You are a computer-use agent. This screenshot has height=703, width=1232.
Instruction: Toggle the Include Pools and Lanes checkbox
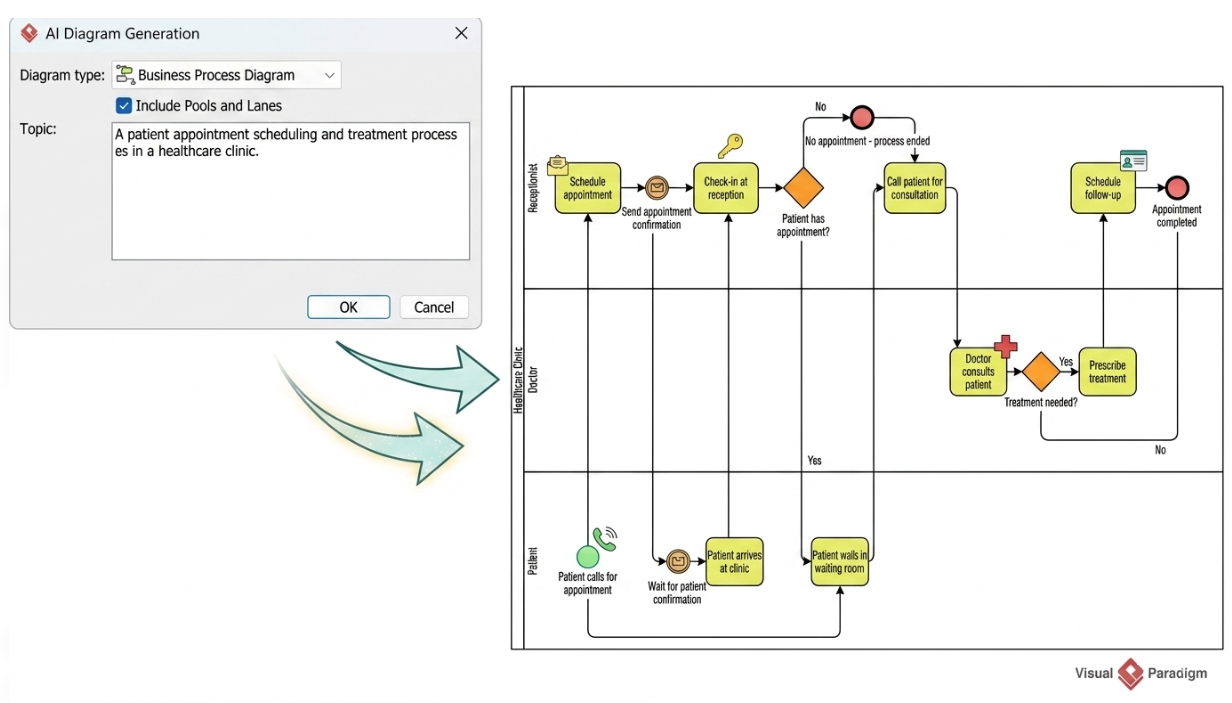(x=124, y=105)
